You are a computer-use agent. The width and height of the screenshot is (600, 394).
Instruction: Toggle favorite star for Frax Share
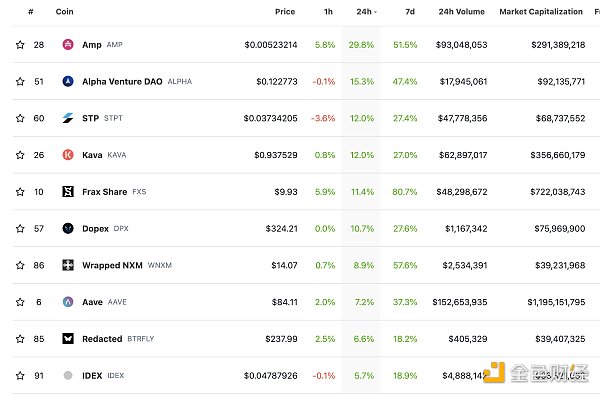[x=20, y=192]
